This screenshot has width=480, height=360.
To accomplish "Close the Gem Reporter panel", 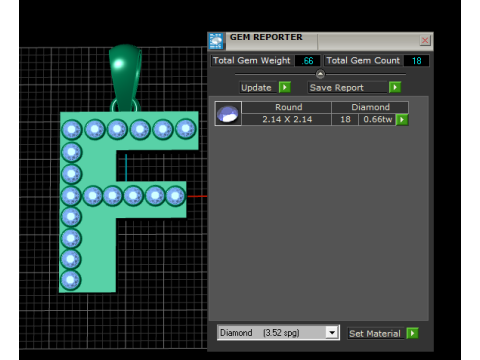I will [x=425, y=41].
